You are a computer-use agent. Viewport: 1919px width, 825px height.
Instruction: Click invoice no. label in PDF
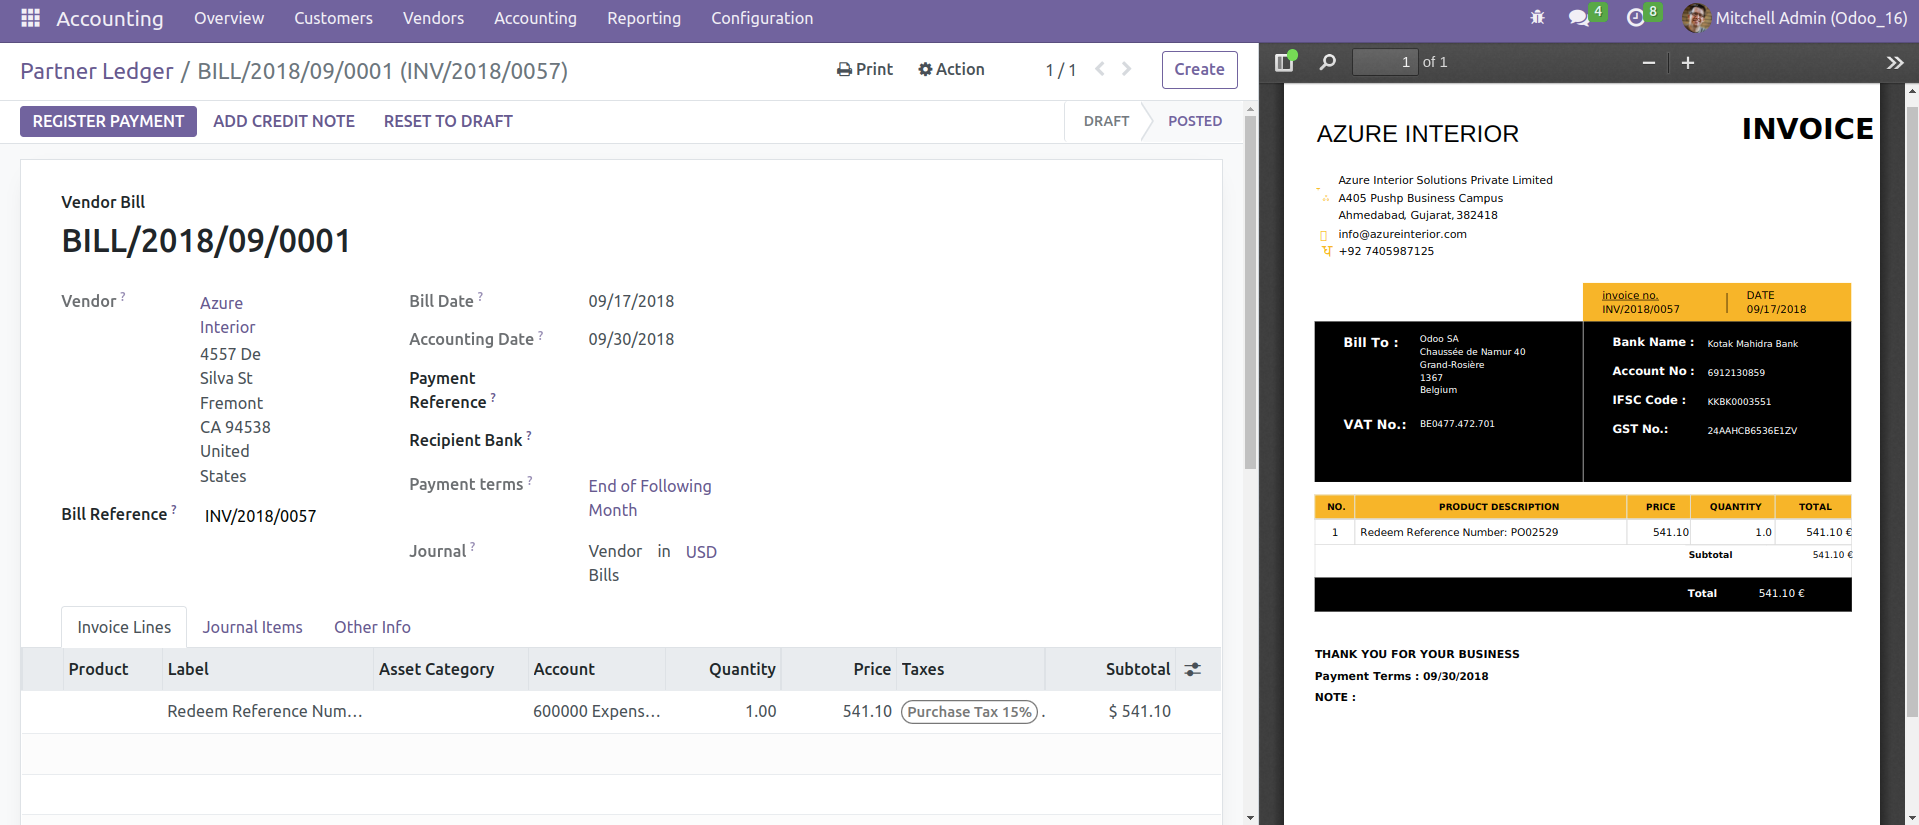(1630, 295)
